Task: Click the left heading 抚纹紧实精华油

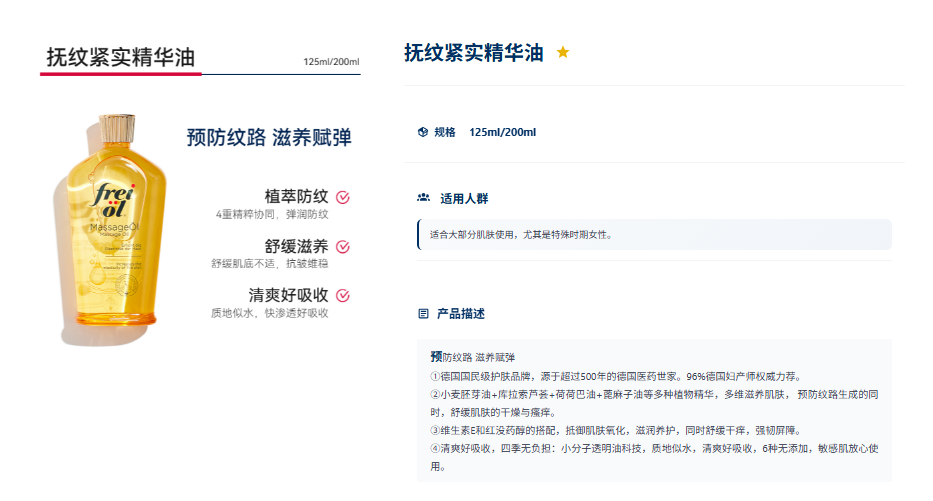Action: point(121,58)
